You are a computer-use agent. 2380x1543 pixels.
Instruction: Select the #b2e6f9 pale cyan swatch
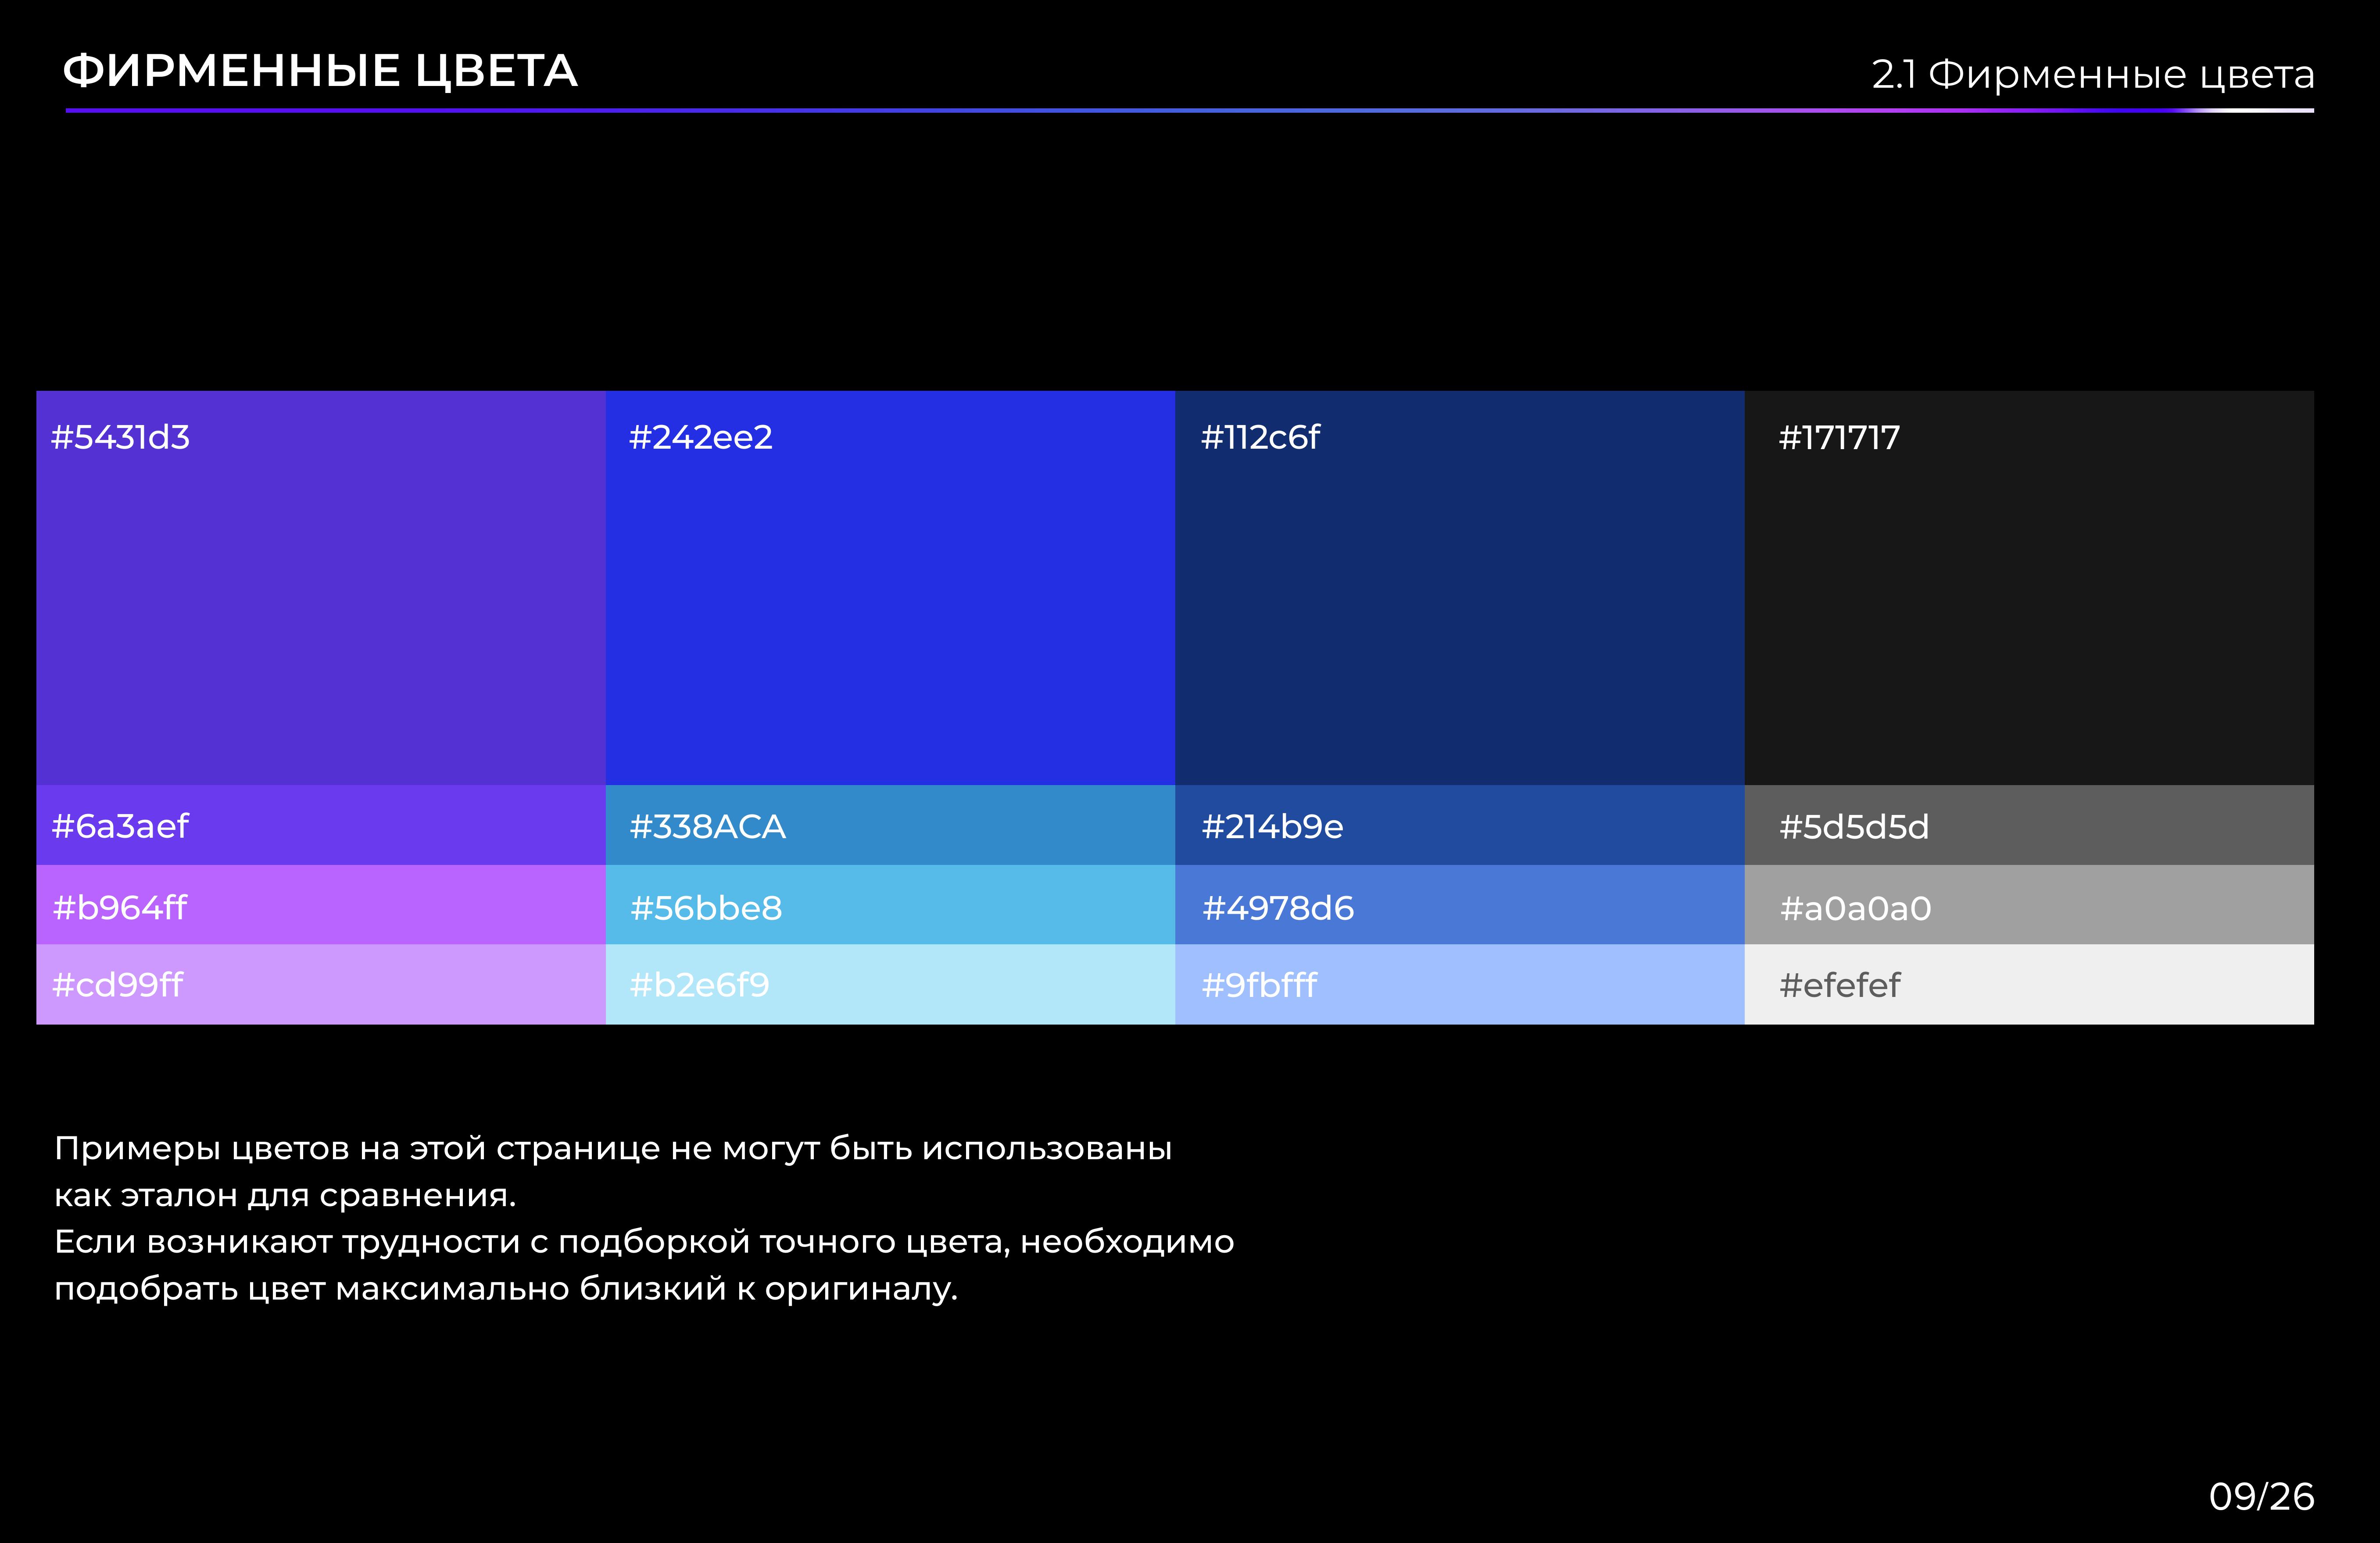pyautogui.click(x=890, y=984)
